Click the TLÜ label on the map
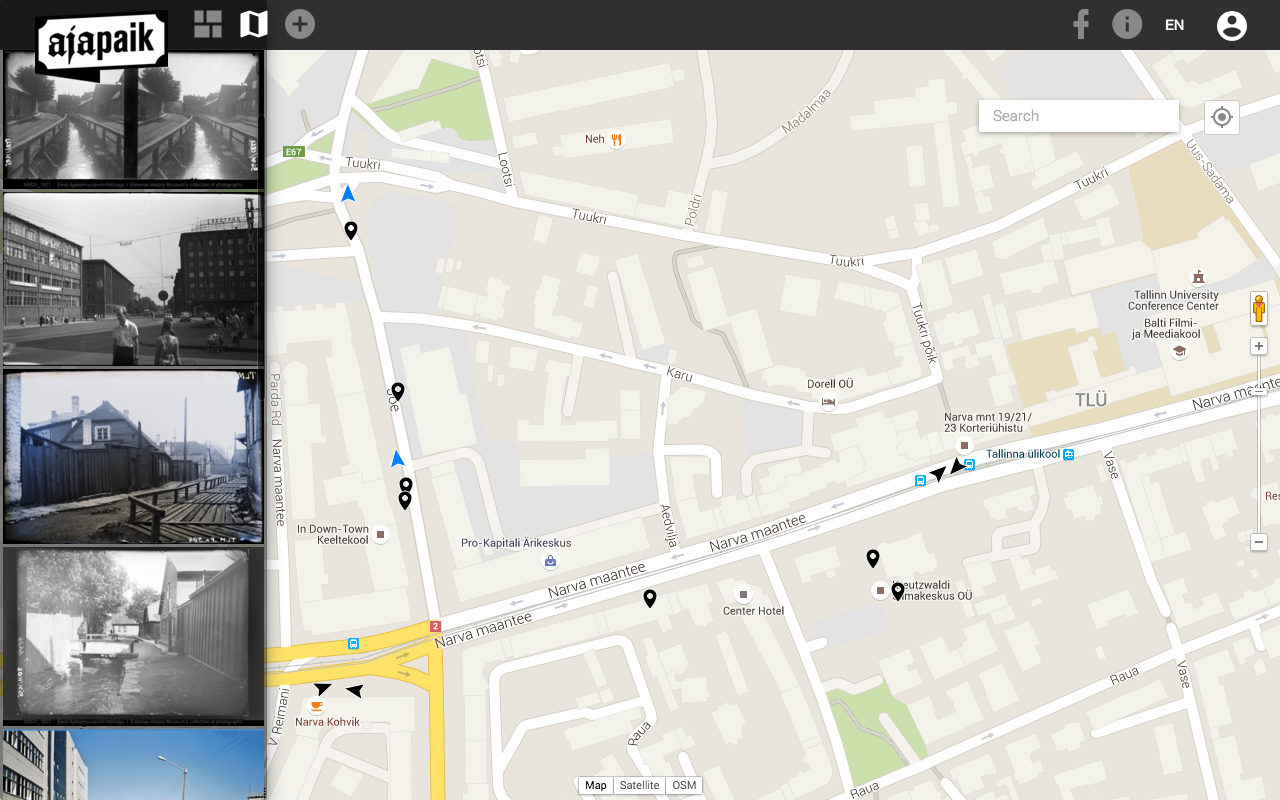Screen dimensions: 1280x800 1091,400
